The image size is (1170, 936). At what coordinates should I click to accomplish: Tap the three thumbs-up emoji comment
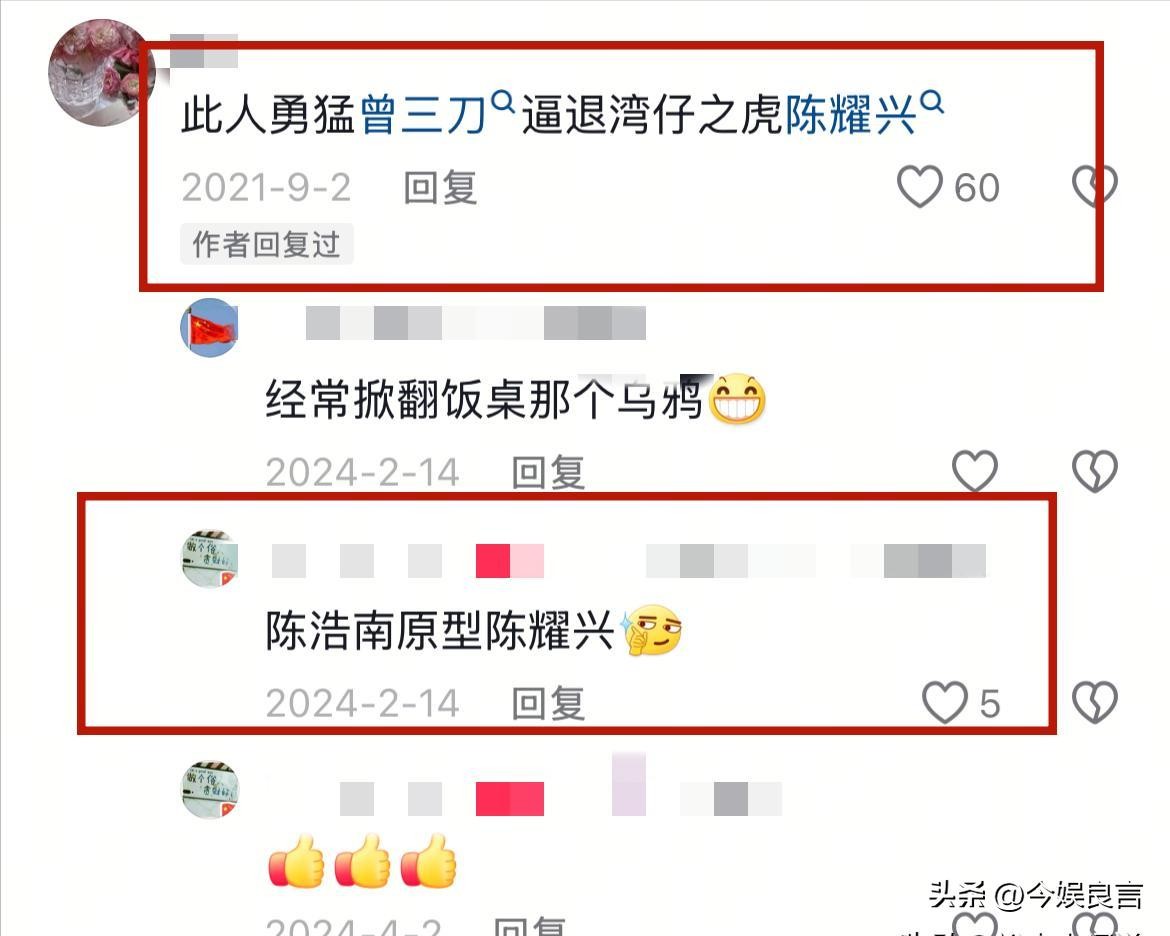363,861
